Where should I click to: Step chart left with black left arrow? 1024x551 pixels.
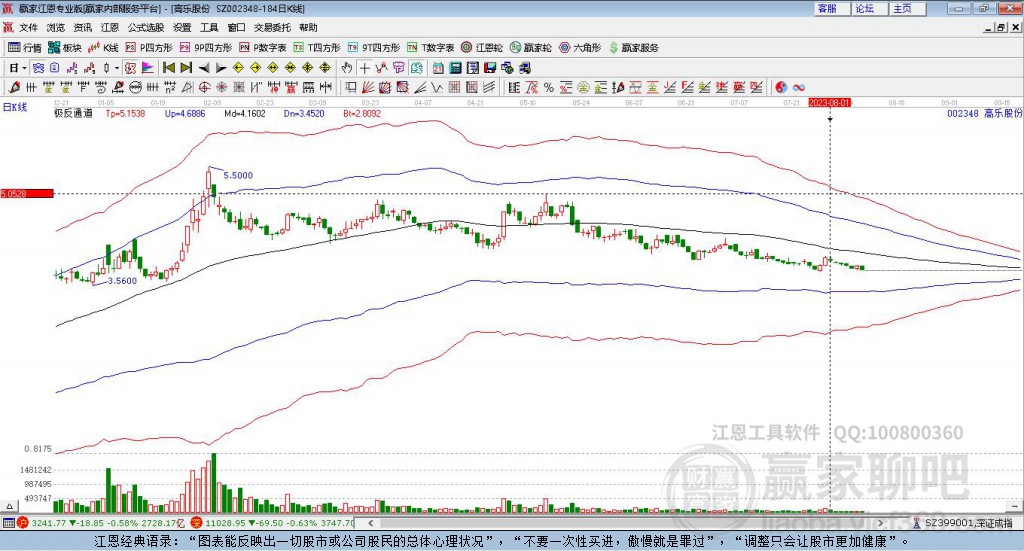(204, 68)
